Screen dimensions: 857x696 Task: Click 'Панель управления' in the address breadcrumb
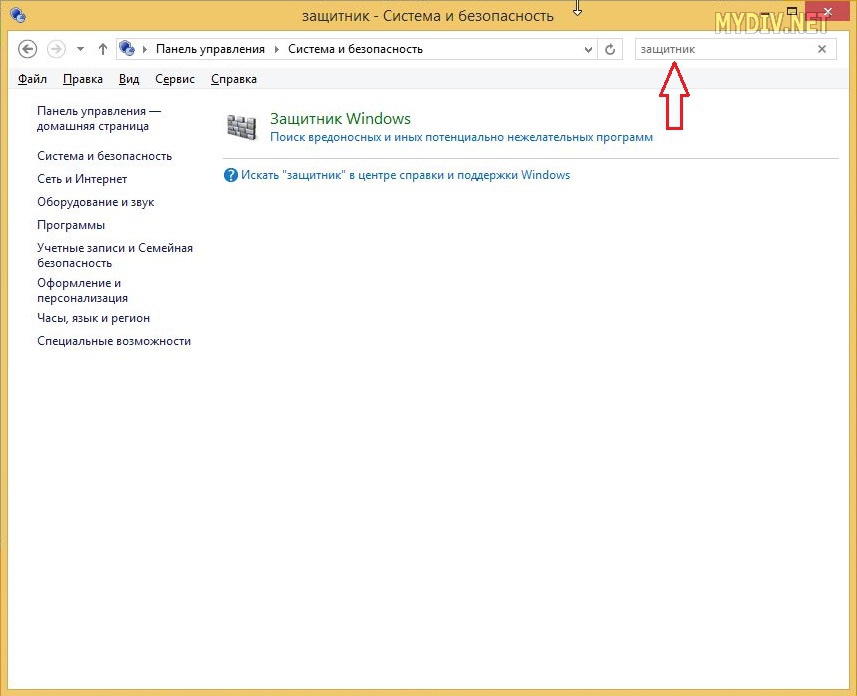click(210, 49)
